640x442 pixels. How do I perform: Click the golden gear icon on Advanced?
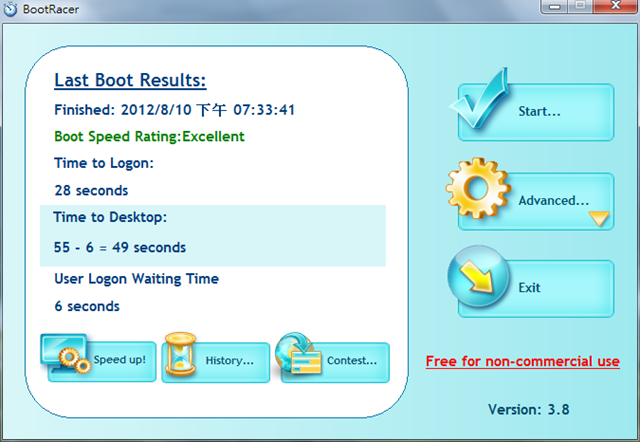point(478,188)
